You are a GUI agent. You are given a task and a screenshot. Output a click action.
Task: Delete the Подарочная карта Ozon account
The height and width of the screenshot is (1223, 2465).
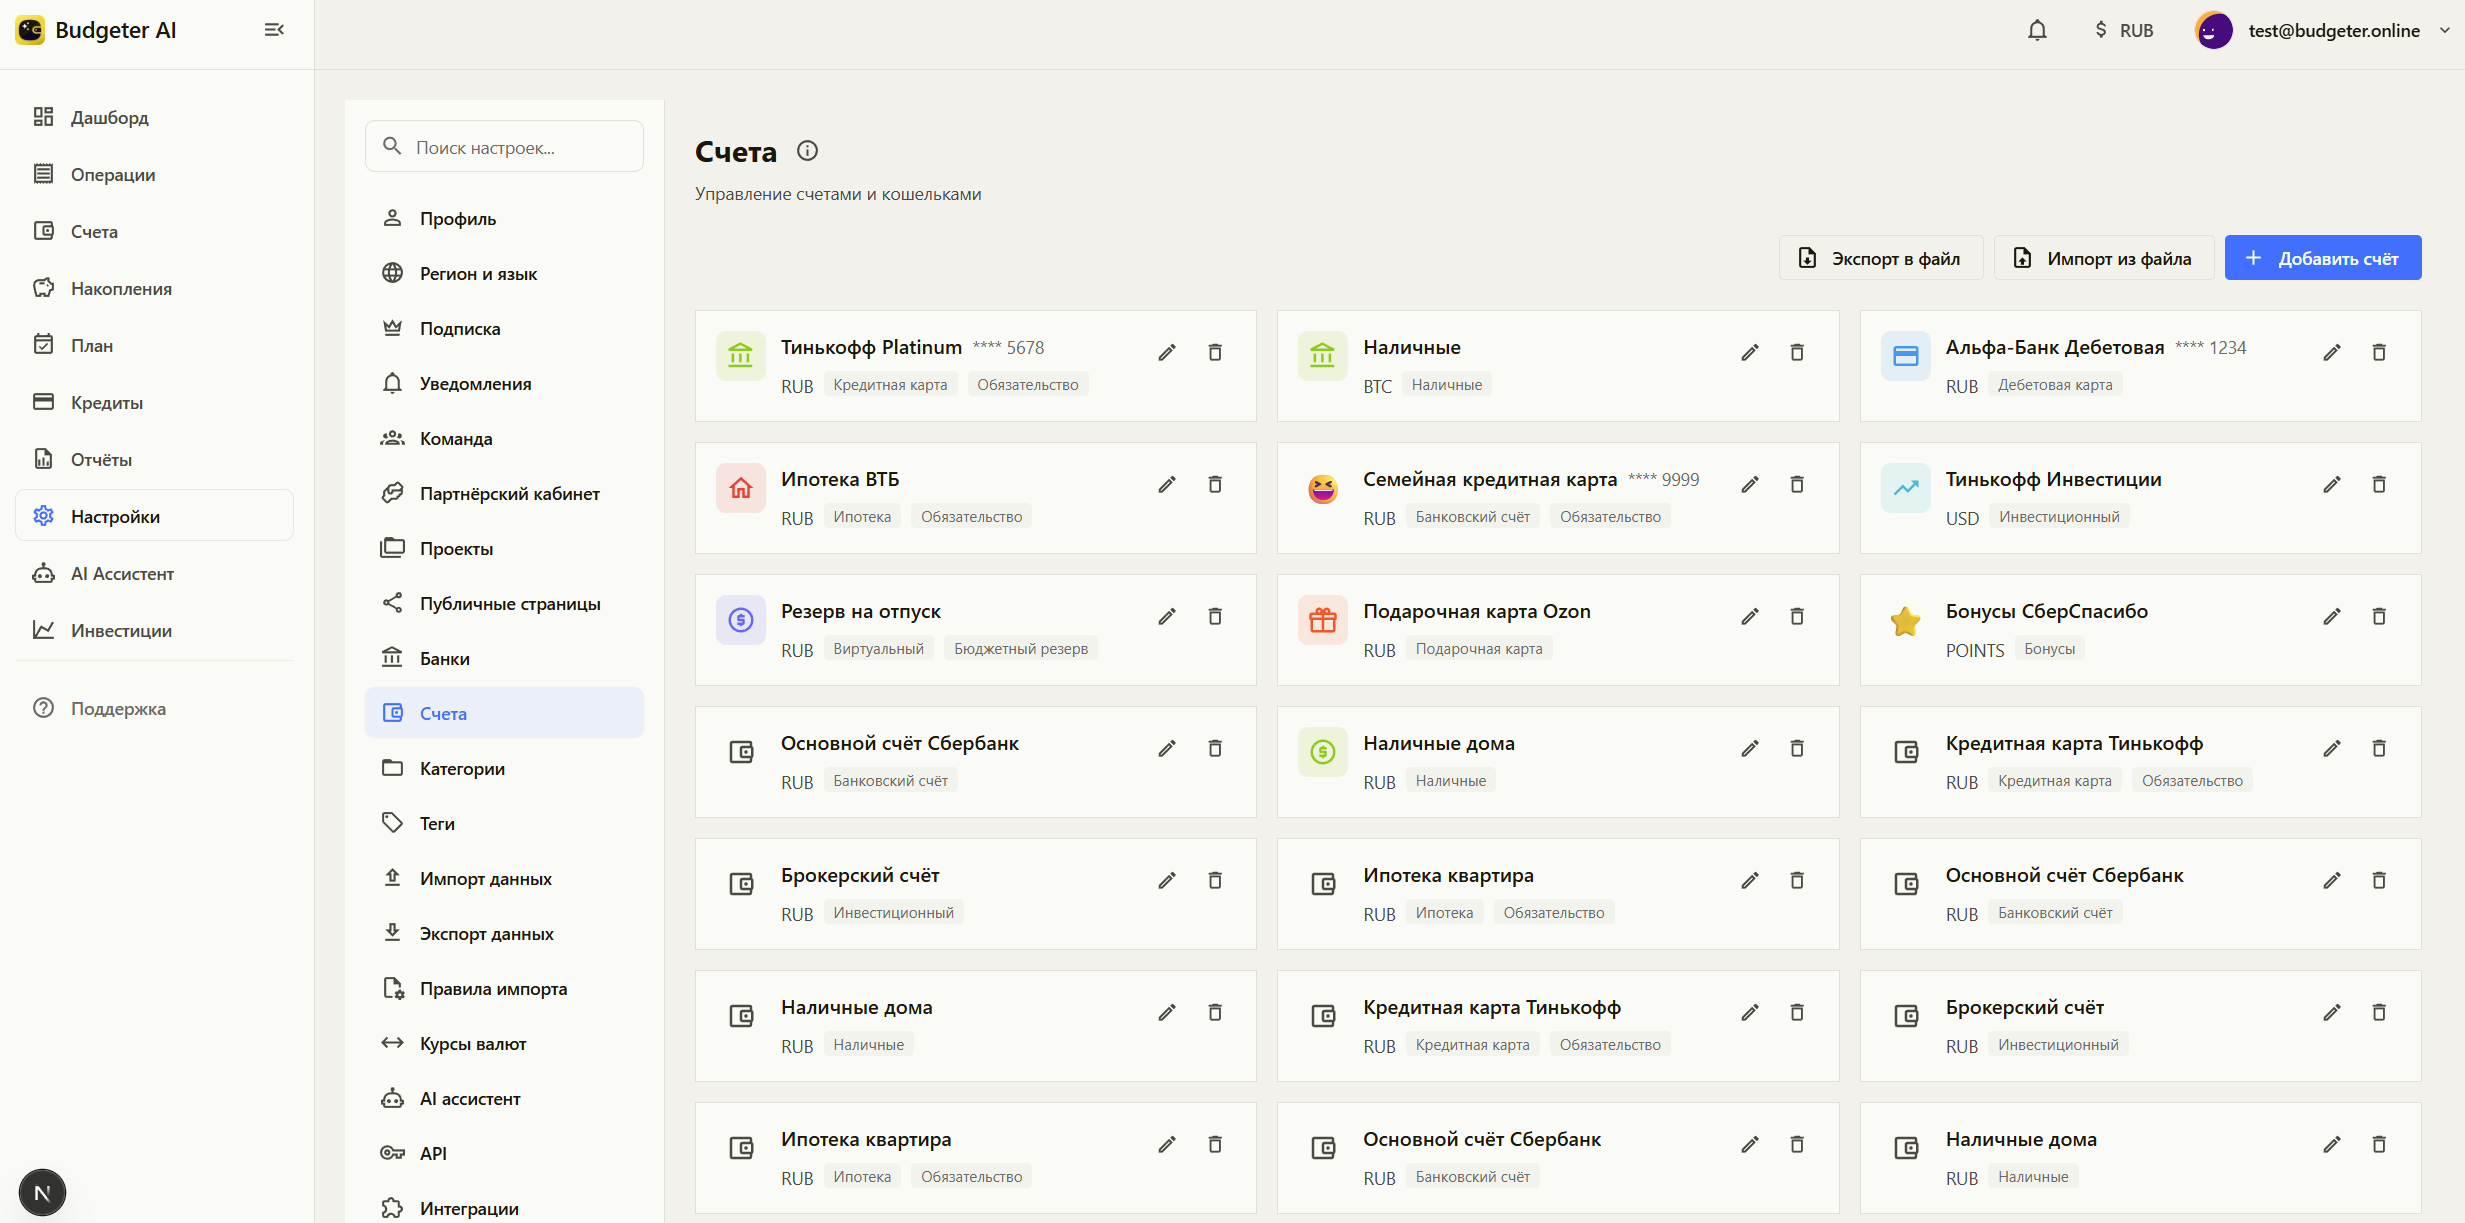(1797, 616)
